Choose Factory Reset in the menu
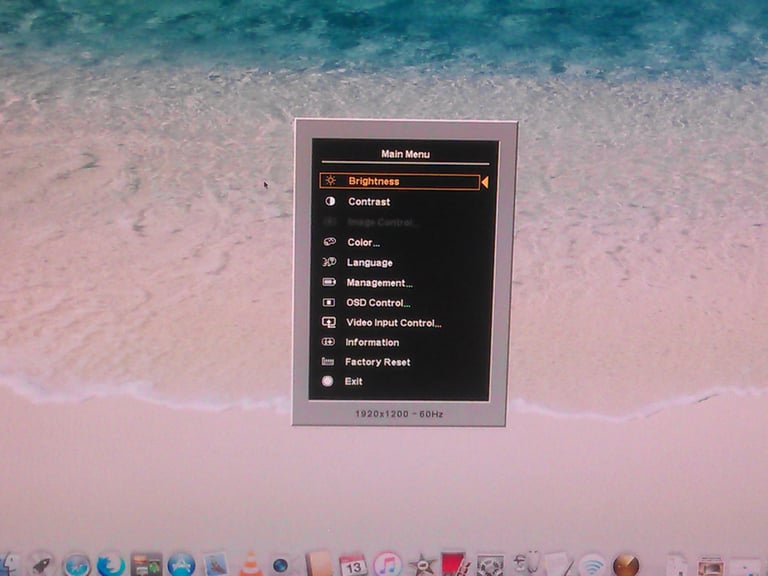 click(x=377, y=362)
